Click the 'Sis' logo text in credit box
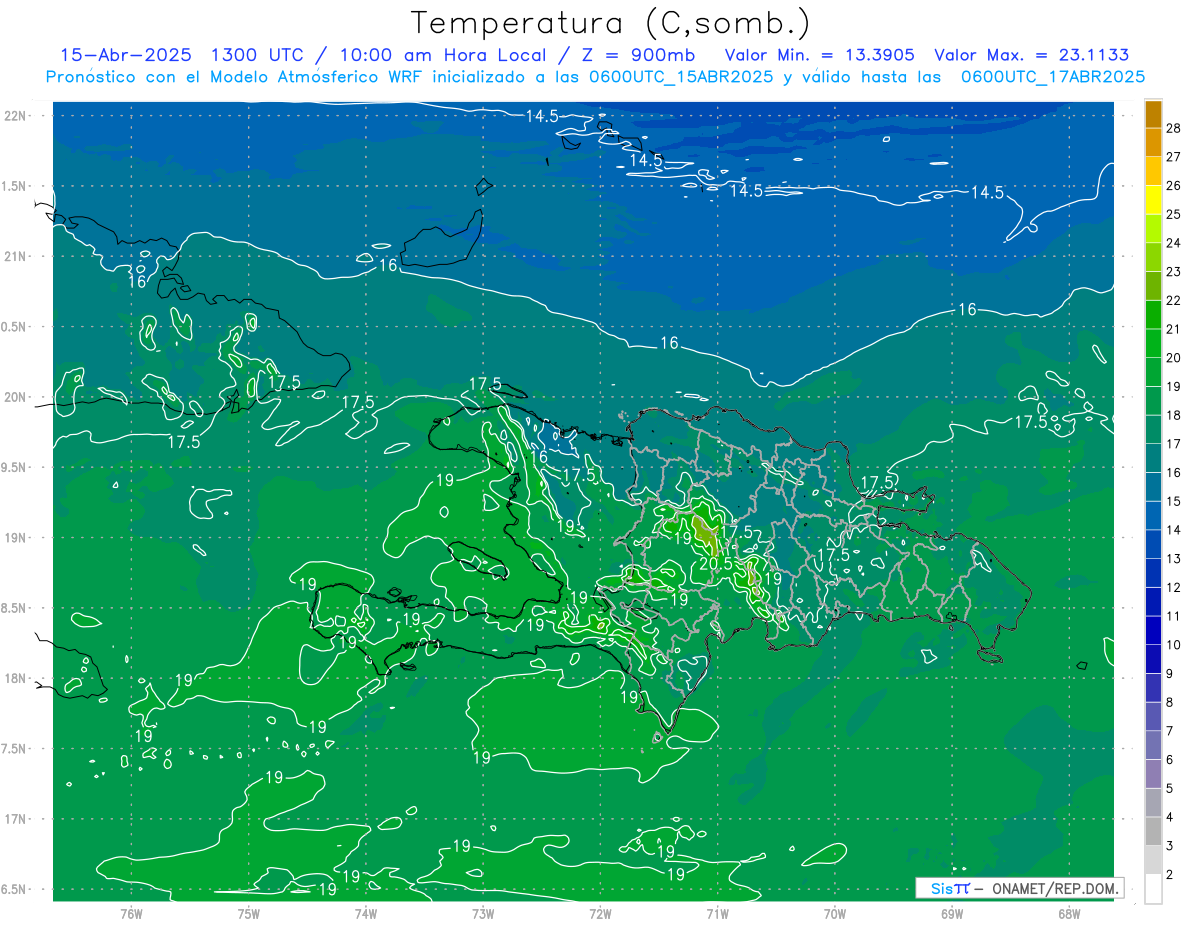1200x927 pixels. (940, 888)
